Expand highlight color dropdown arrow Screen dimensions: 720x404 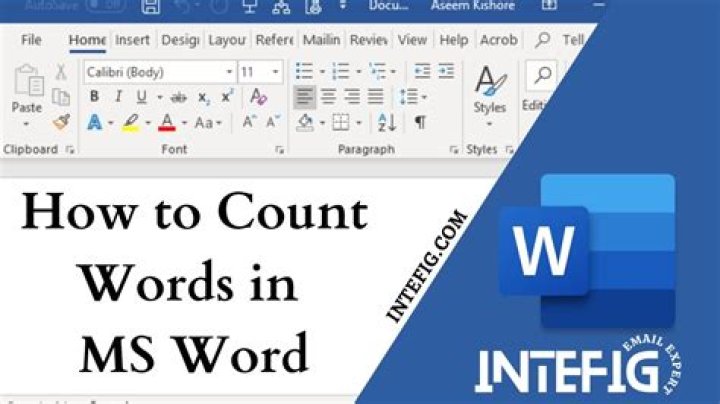coord(148,123)
